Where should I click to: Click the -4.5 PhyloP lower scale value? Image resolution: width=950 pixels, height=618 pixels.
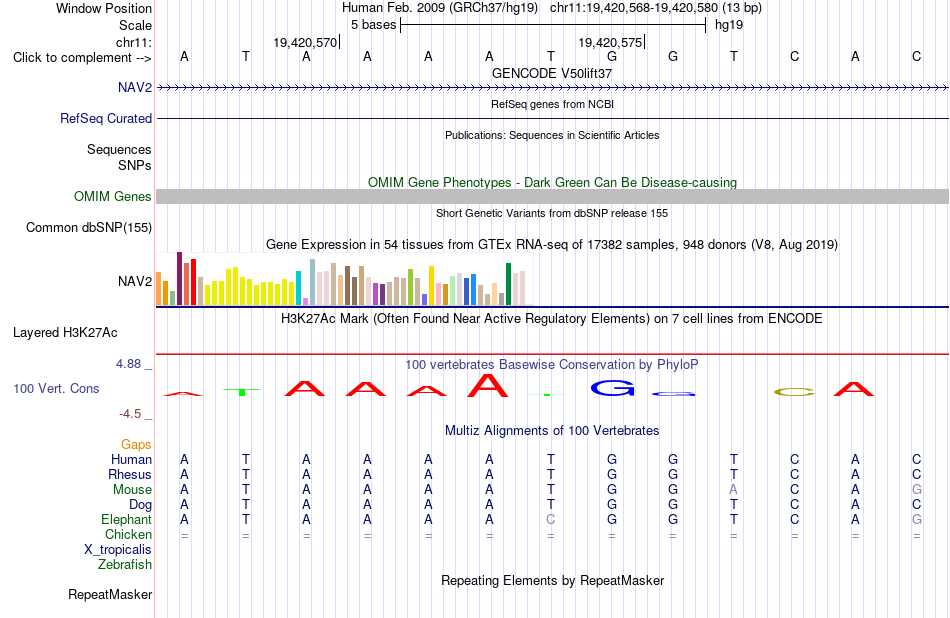click(130, 414)
